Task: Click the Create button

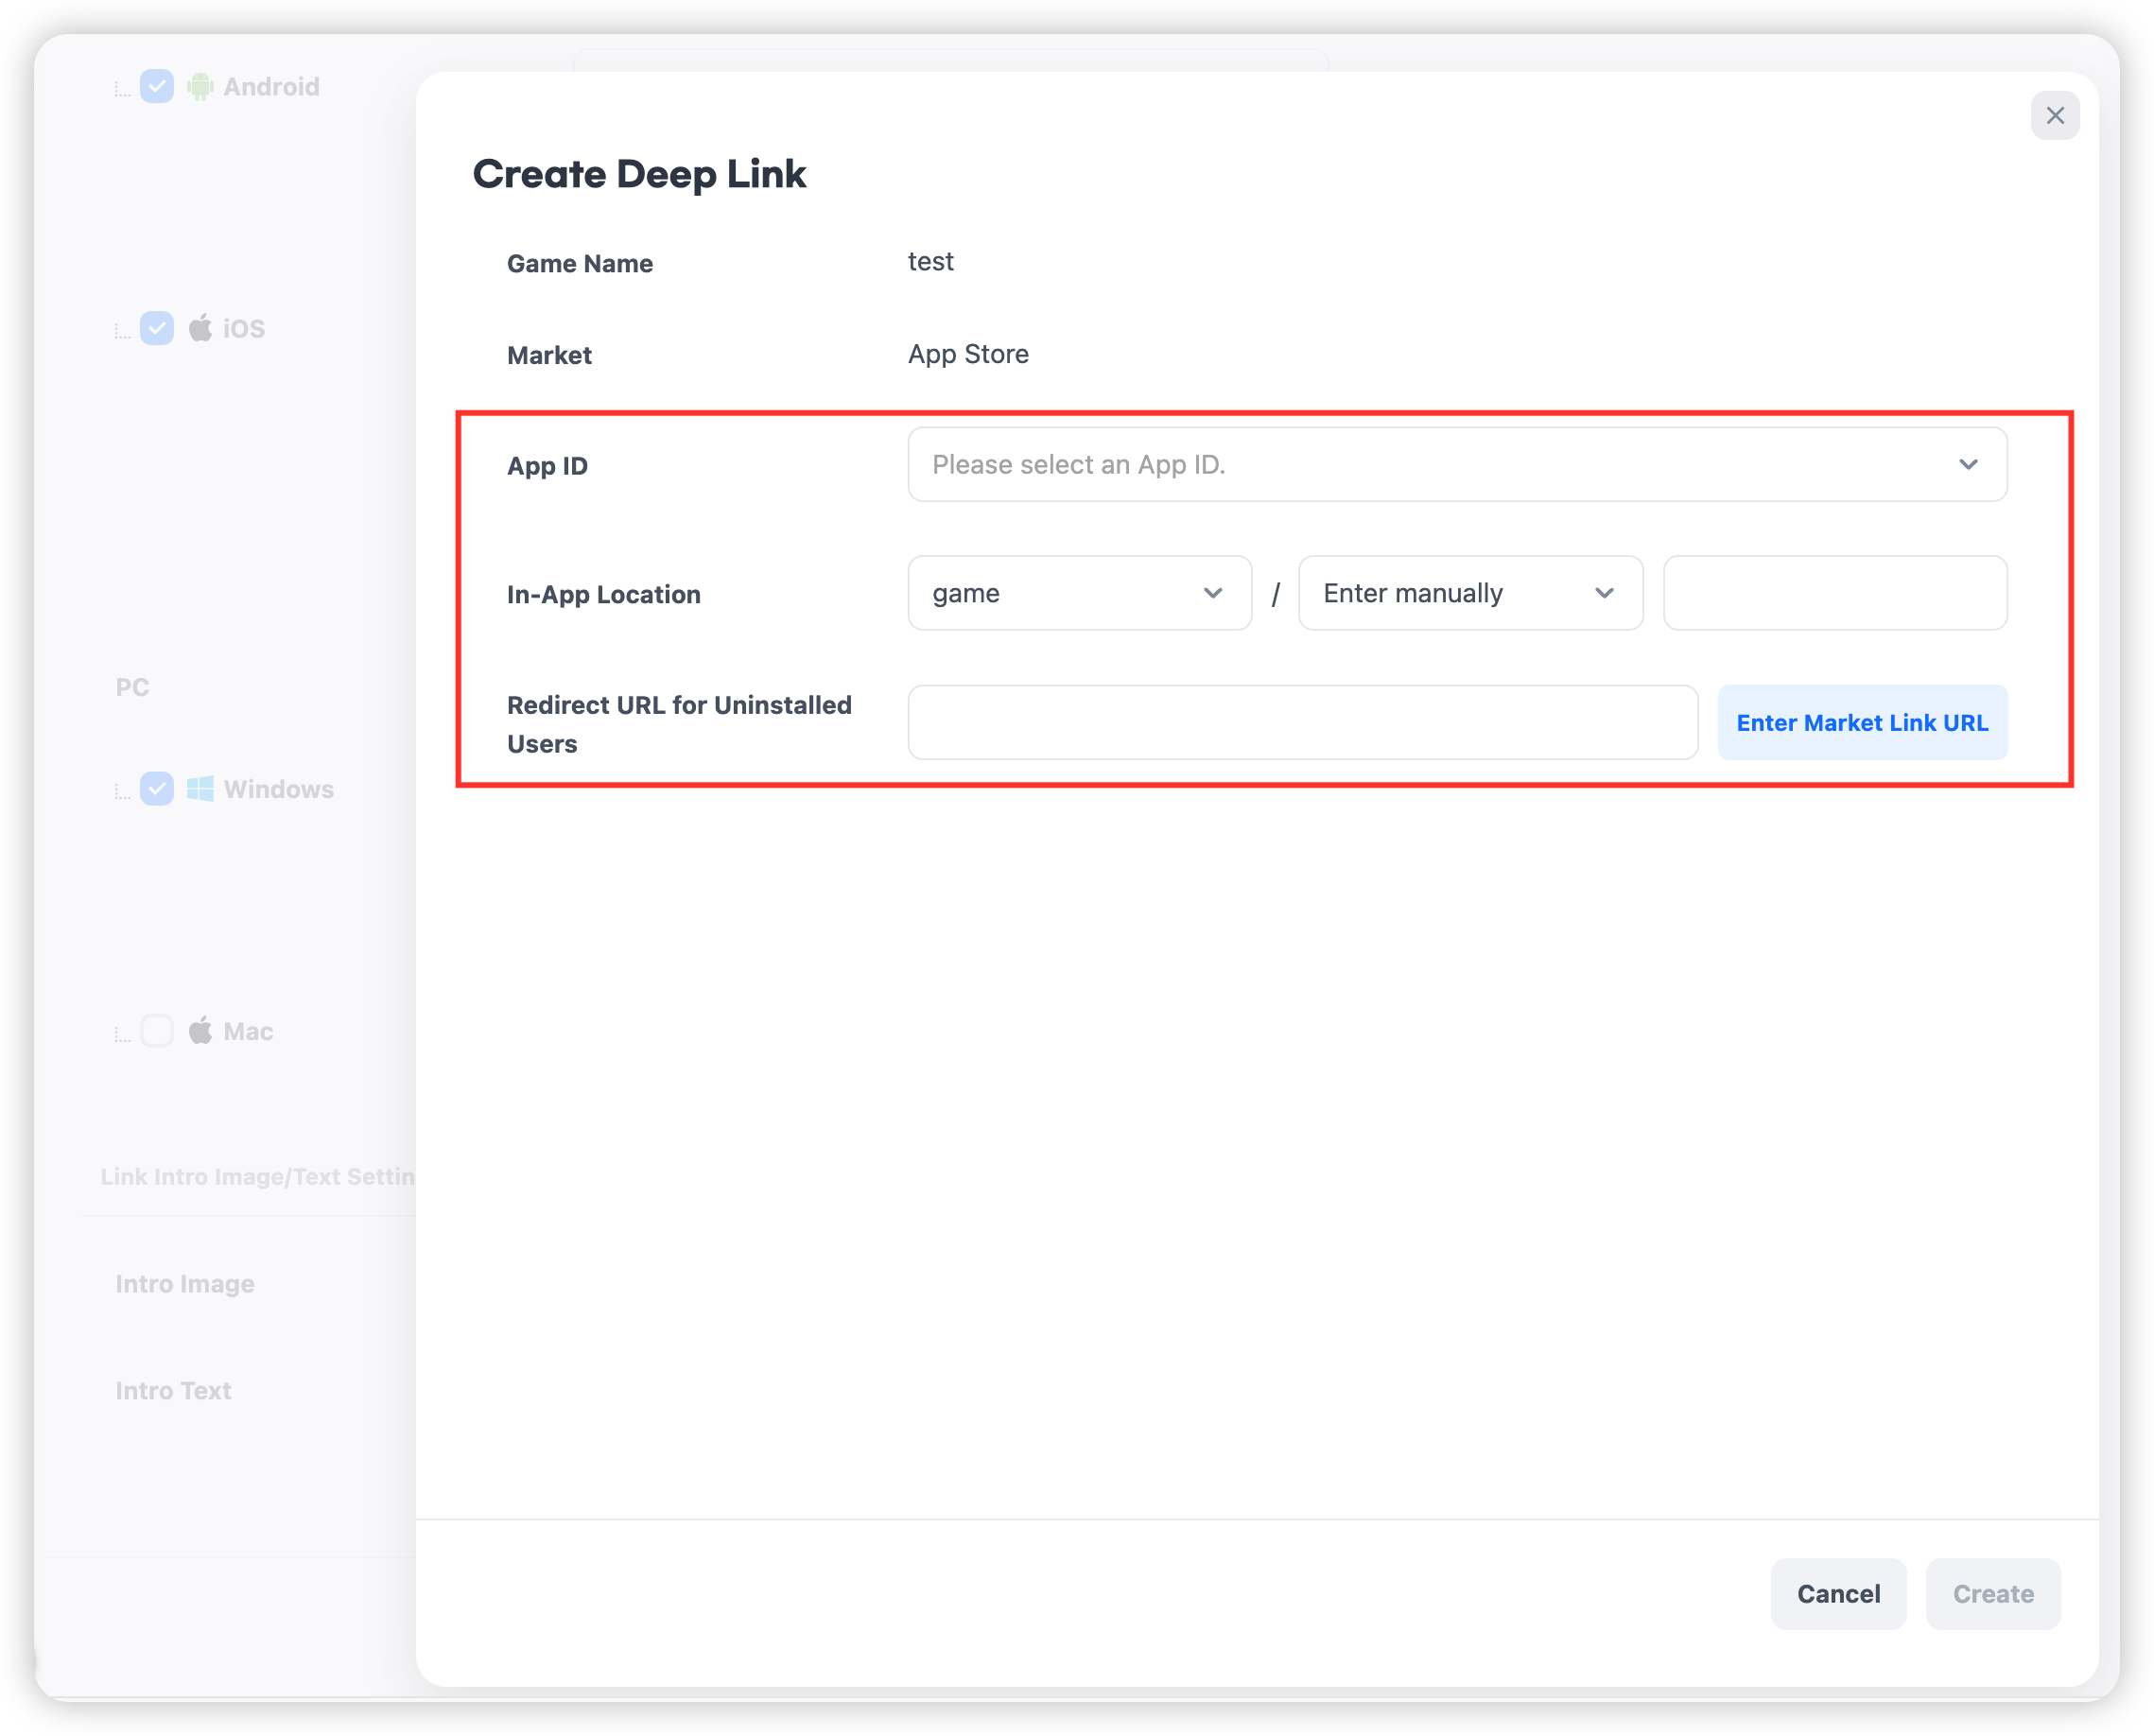Action: pos(1992,1593)
